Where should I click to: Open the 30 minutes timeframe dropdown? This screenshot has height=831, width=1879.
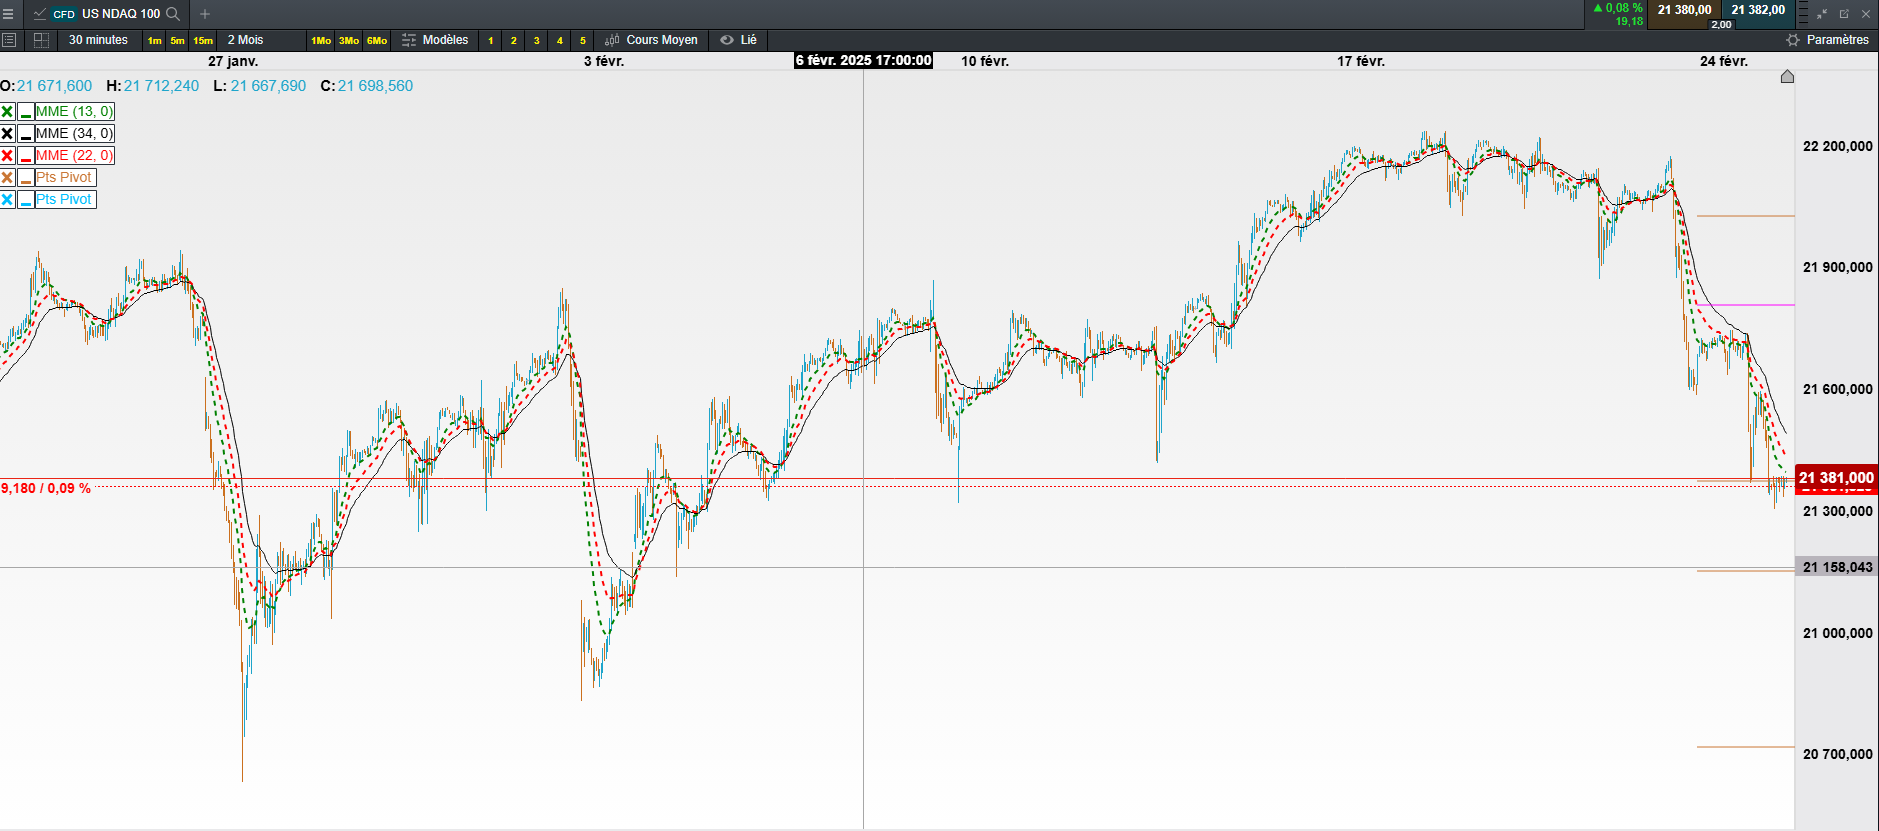coord(98,40)
